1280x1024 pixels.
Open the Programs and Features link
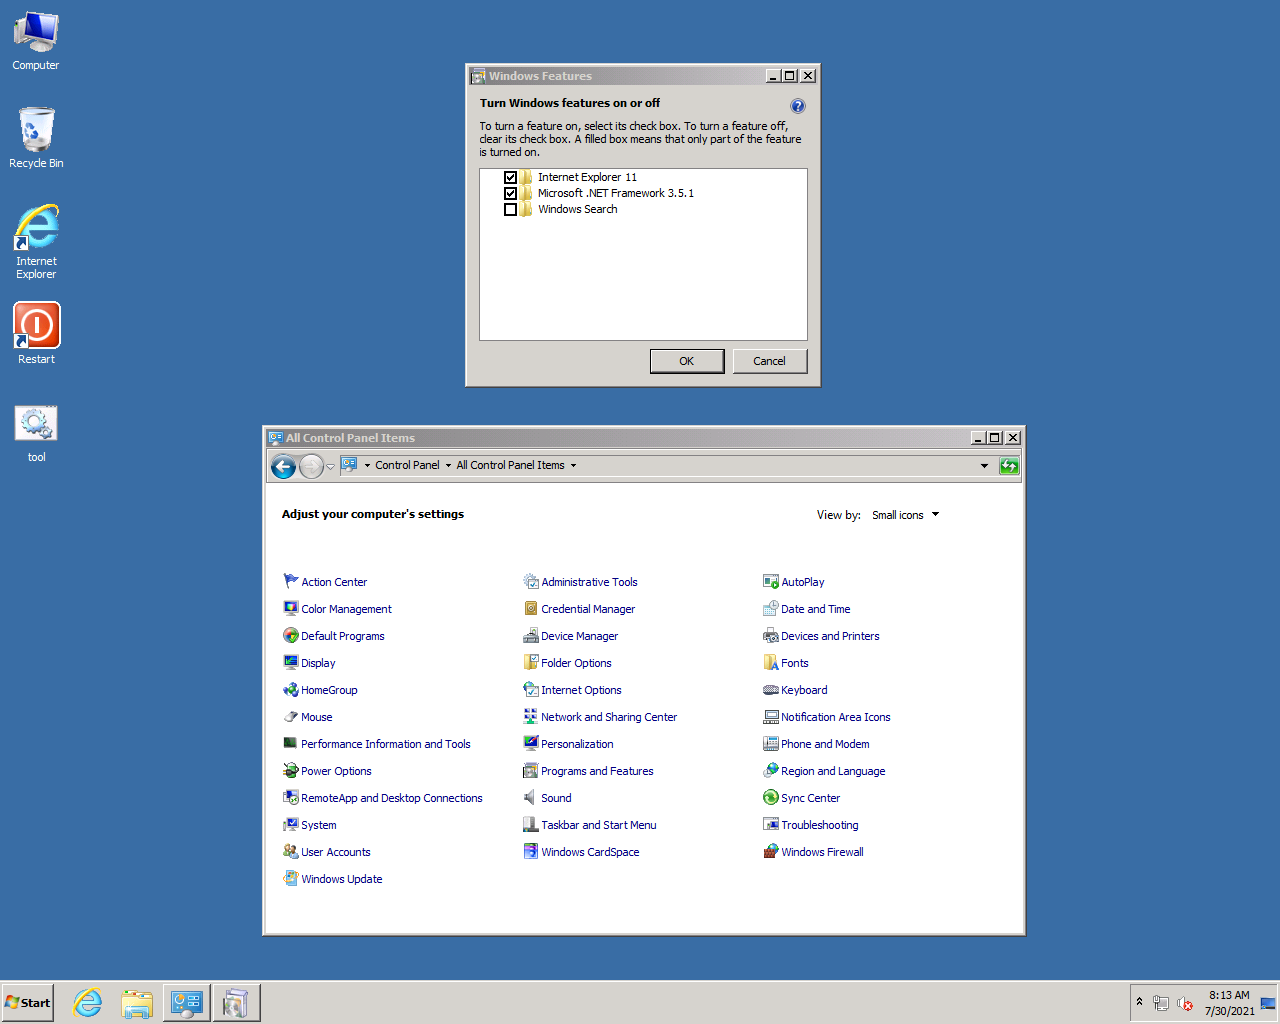click(x=597, y=771)
